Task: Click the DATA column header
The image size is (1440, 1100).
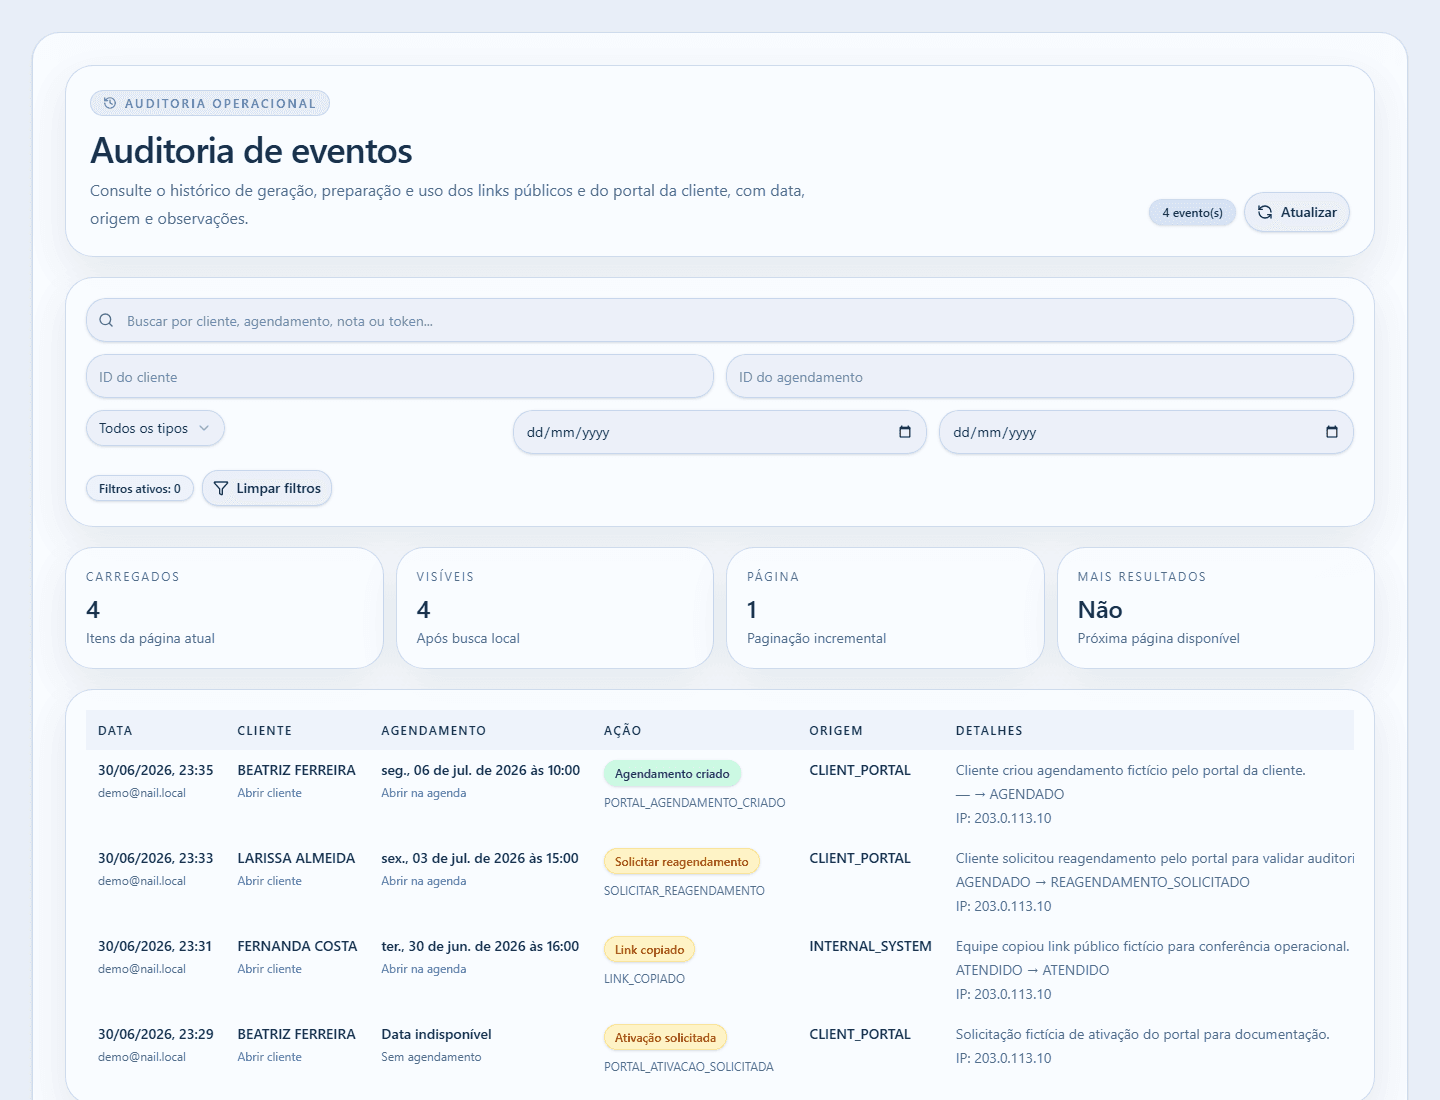Action: point(115,731)
